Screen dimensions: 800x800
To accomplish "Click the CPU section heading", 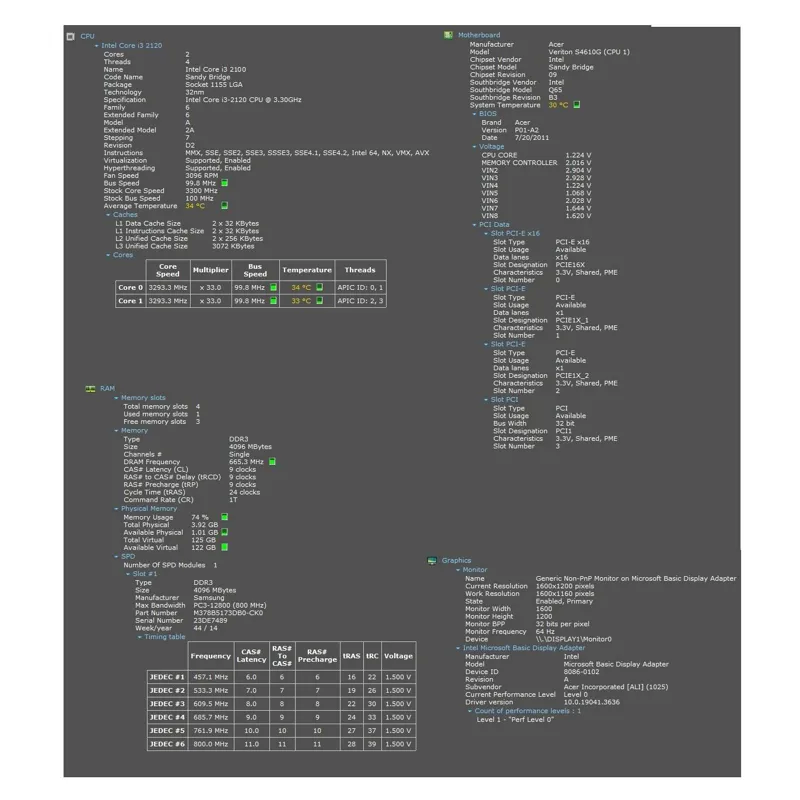I will pos(87,37).
